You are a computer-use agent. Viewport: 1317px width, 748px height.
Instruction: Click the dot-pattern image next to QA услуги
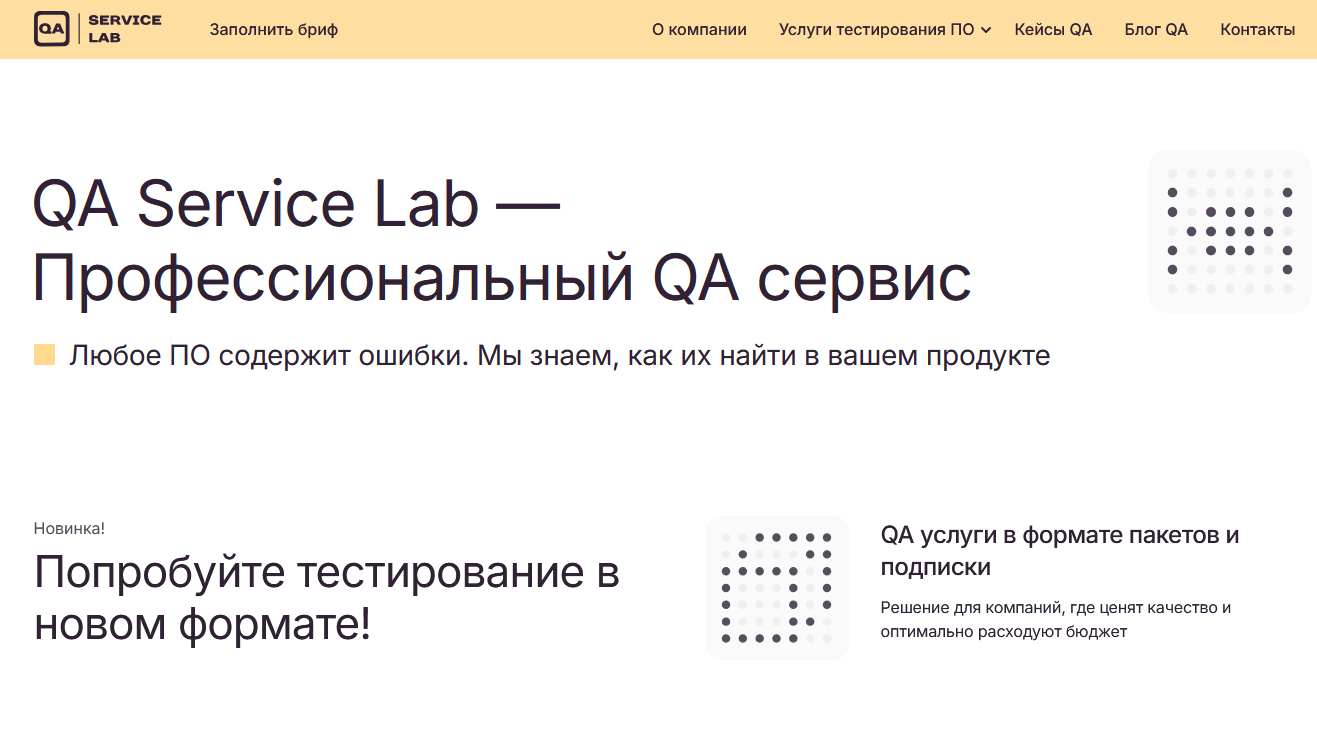(776, 588)
